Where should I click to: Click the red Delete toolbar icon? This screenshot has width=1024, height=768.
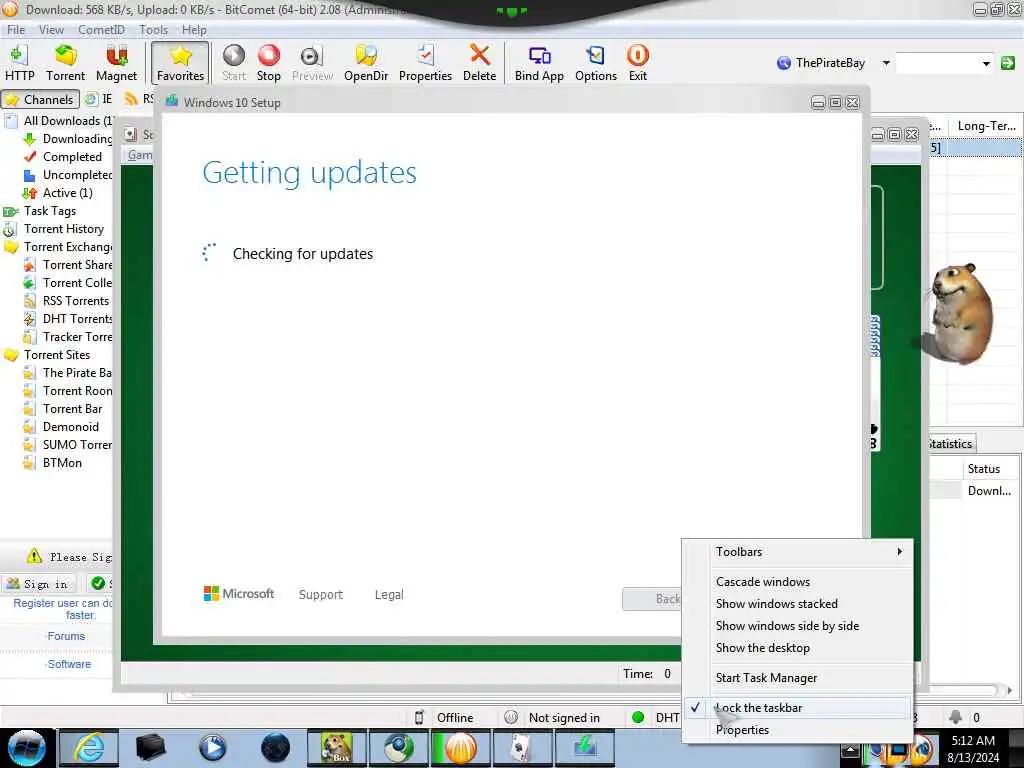click(x=479, y=63)
